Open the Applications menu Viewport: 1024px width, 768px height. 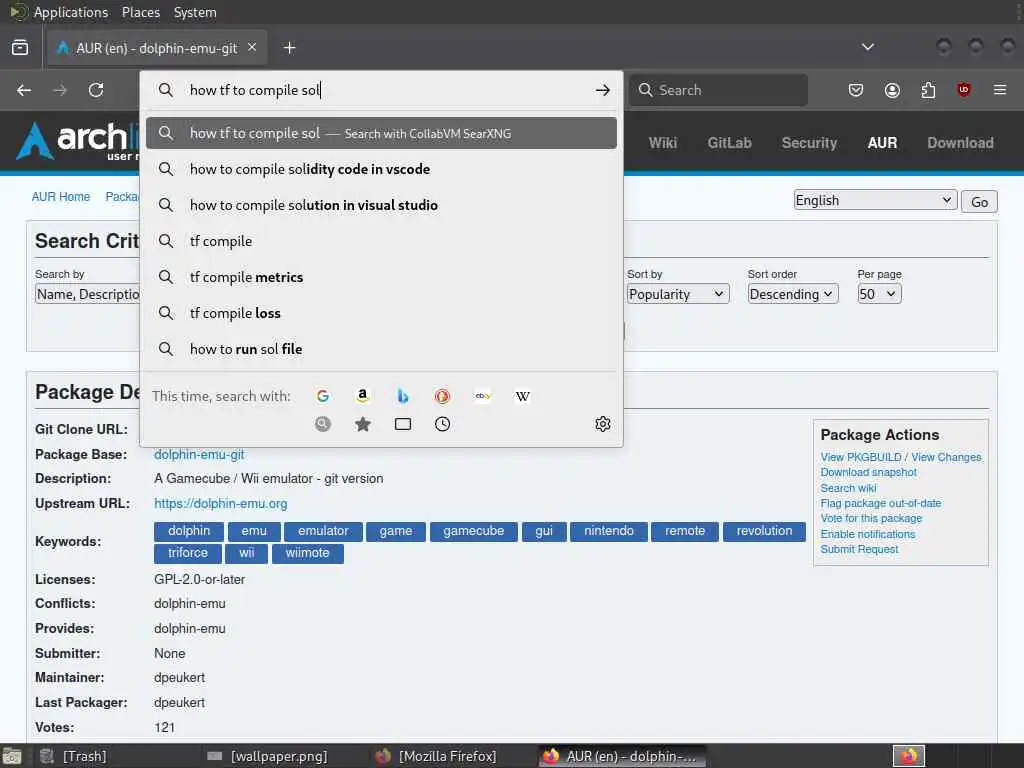click(x=71, y=12)
